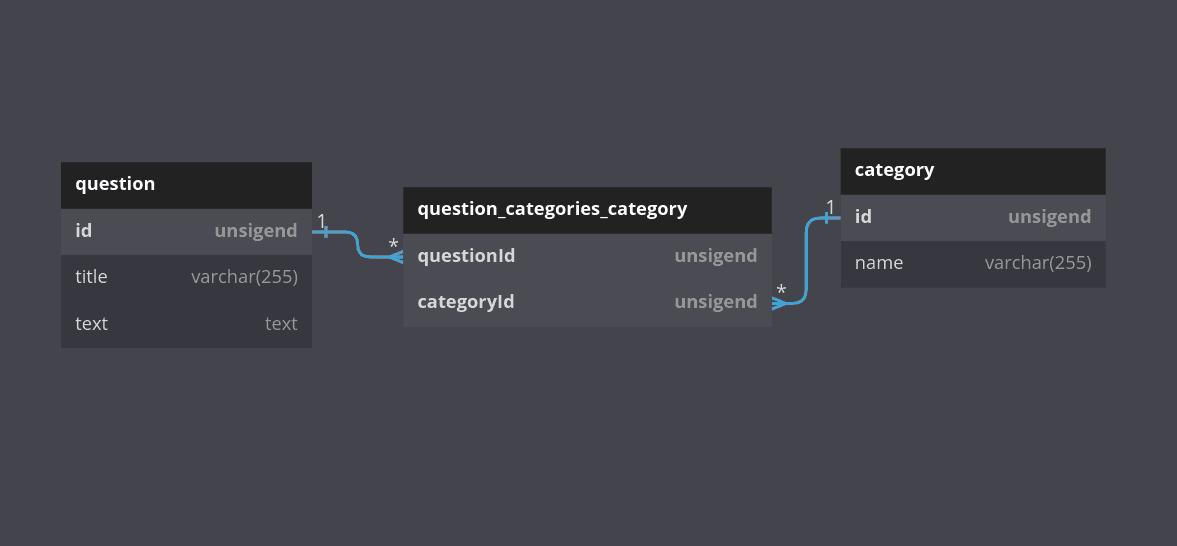Select the relation line from question to questionId
This screenshot has height=546, width=1177.
[357, 244]
